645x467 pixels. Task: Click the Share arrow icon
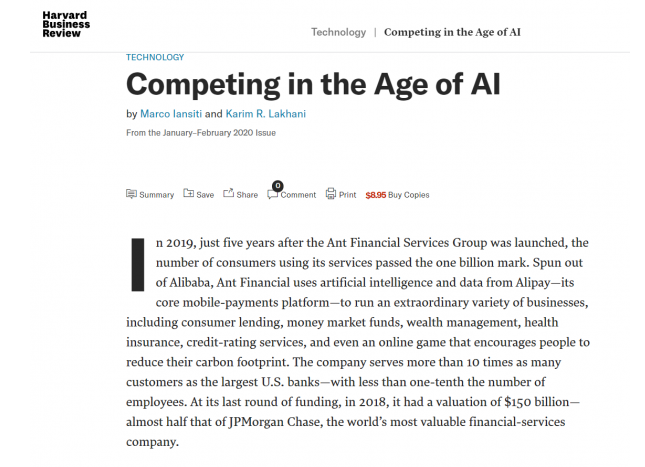pos(228,193)
